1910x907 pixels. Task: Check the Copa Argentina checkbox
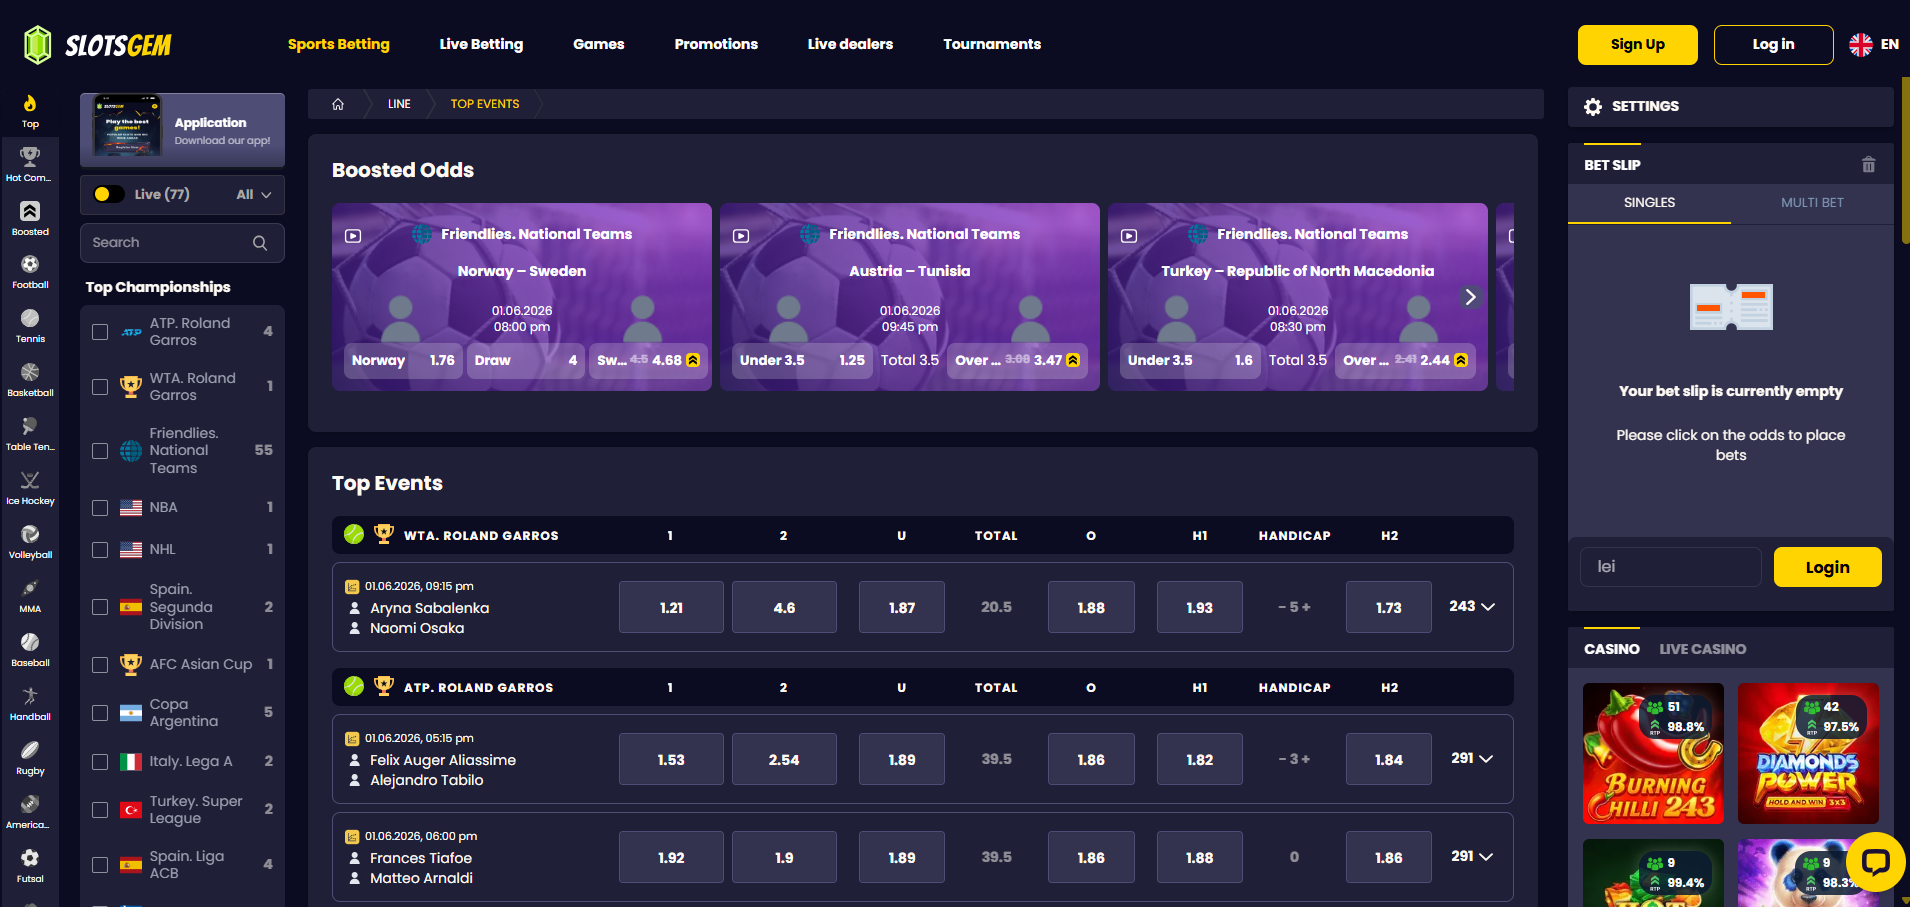point(100,713)
